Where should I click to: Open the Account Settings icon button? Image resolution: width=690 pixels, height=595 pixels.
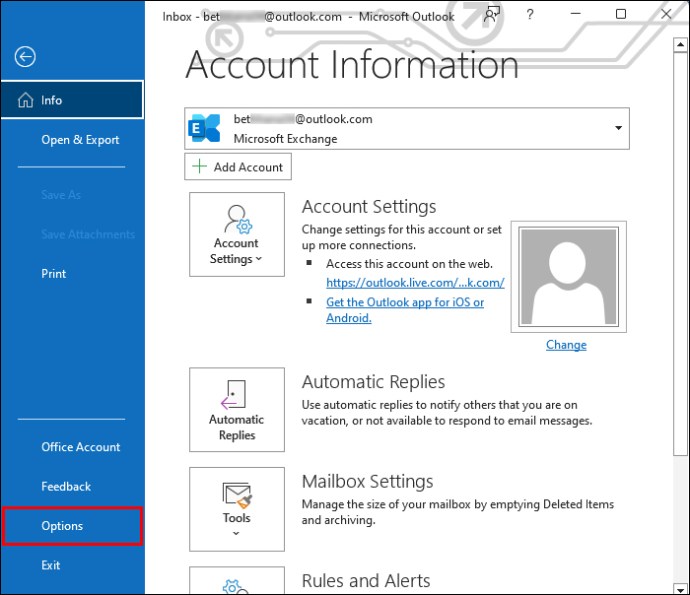click(x=236, y=234)
